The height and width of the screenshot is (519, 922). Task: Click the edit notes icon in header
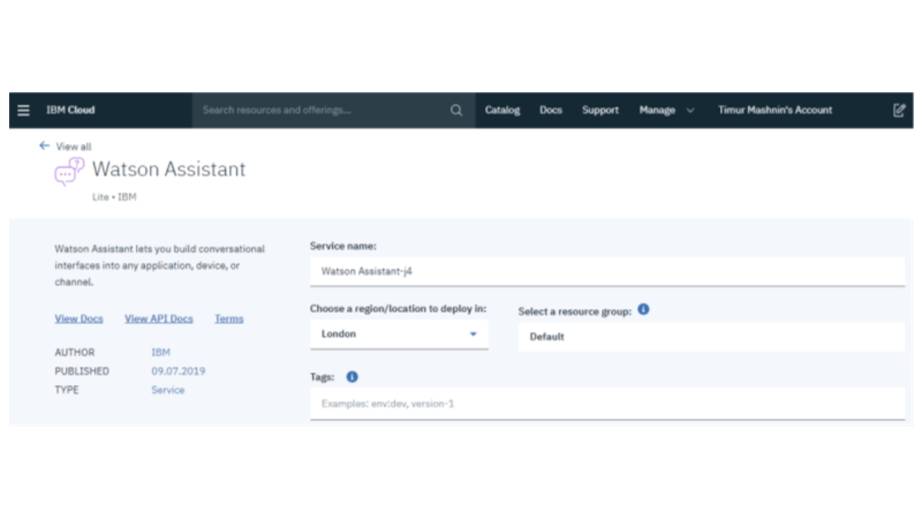coord(899,110)
